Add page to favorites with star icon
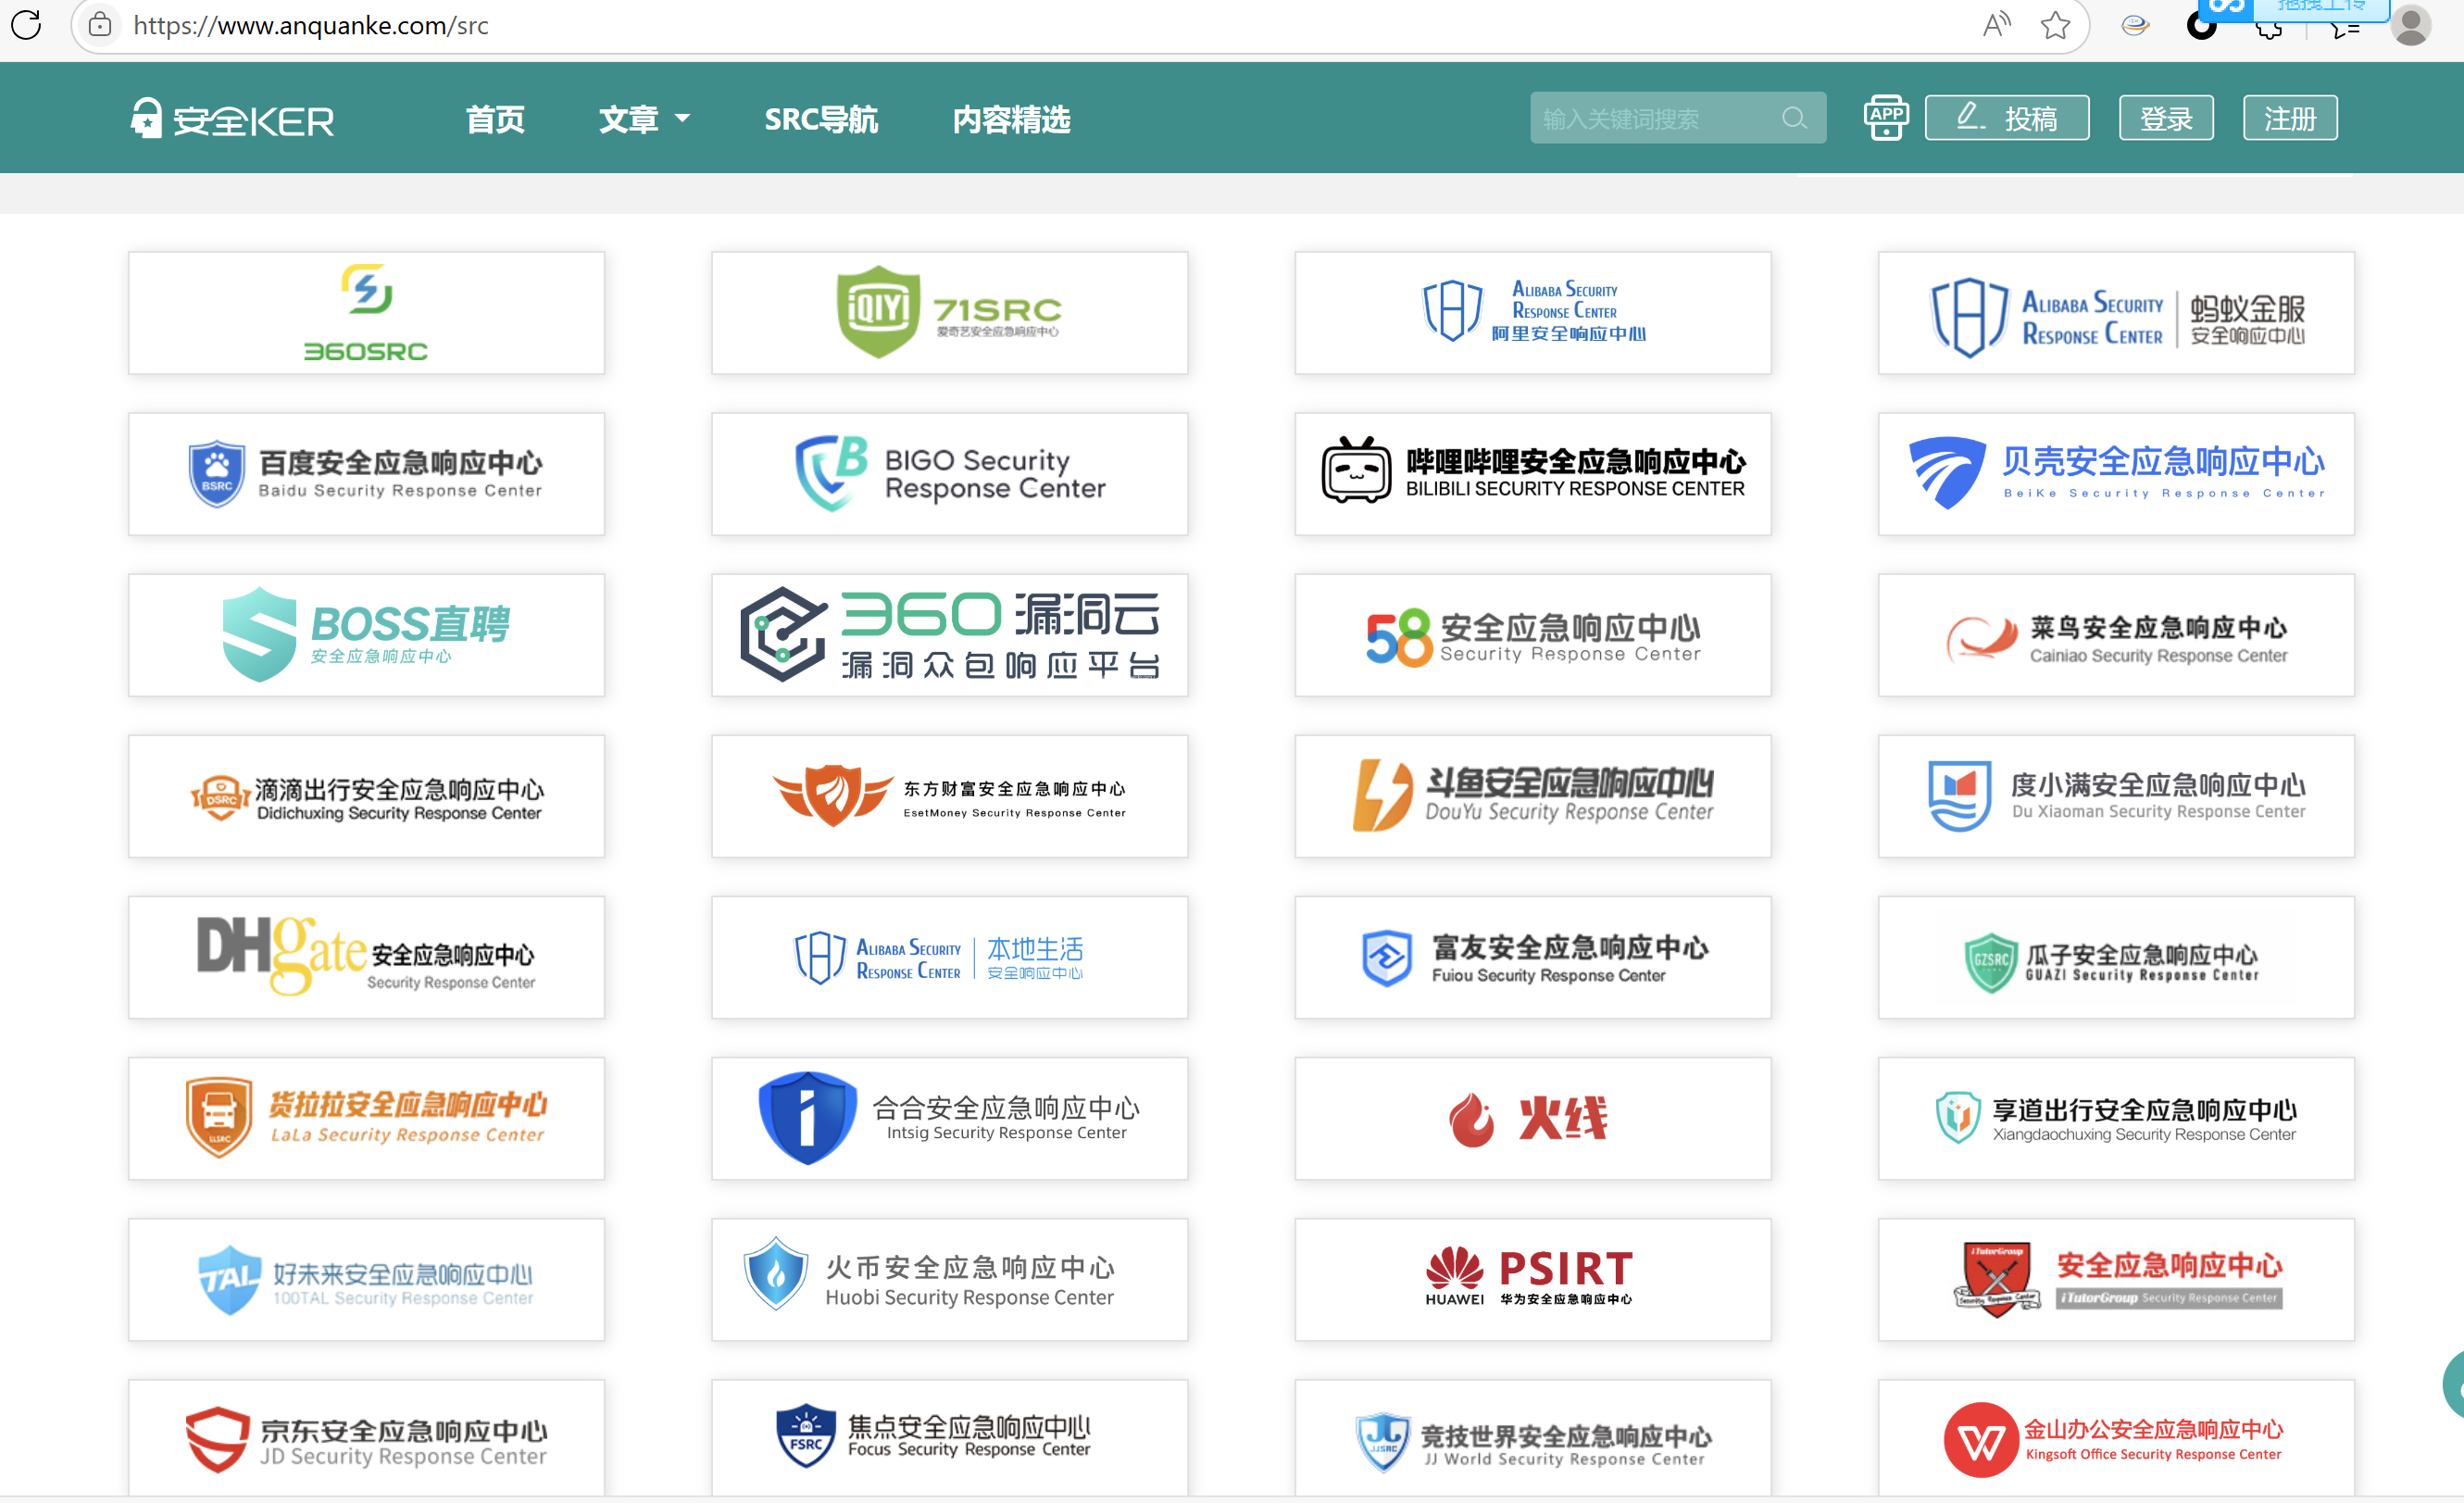 pos(2055,24)
